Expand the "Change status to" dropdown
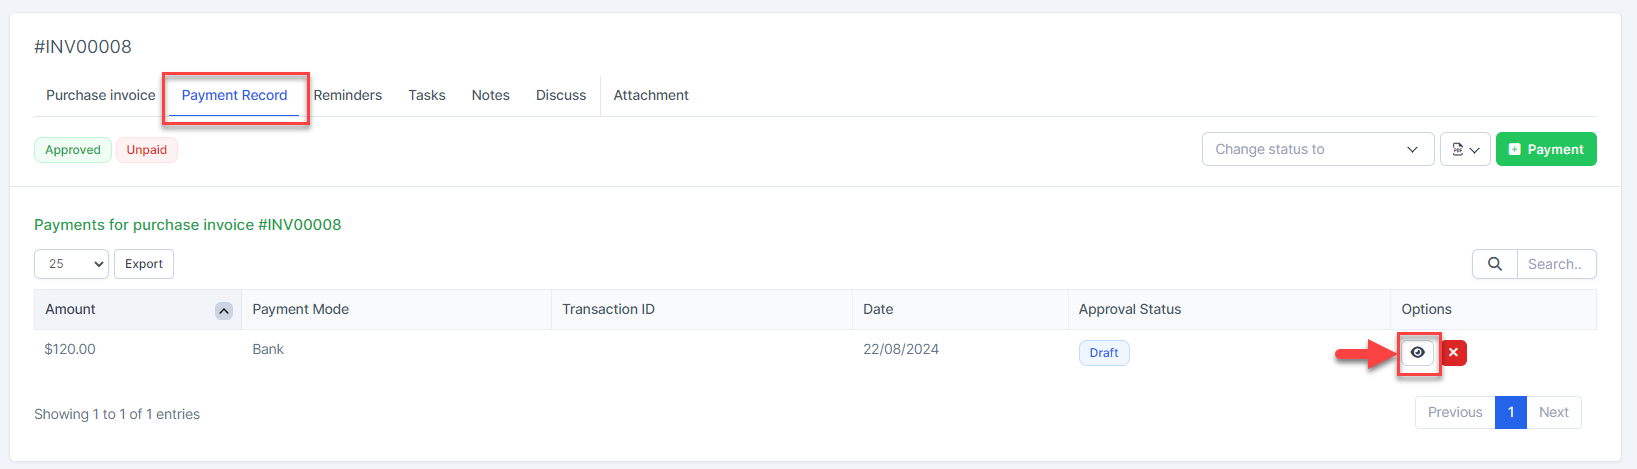1637x469 pixels. pos(1317,150)
